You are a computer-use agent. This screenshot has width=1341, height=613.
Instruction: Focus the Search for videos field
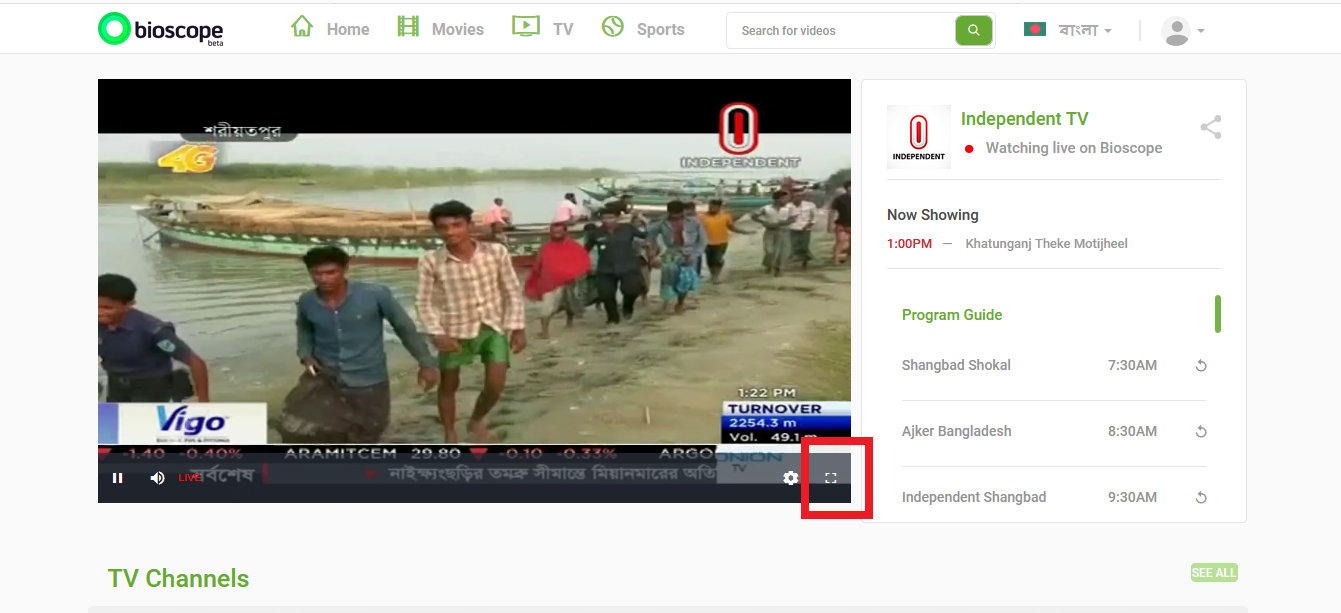pyautogui.click(x=841, y=30)
